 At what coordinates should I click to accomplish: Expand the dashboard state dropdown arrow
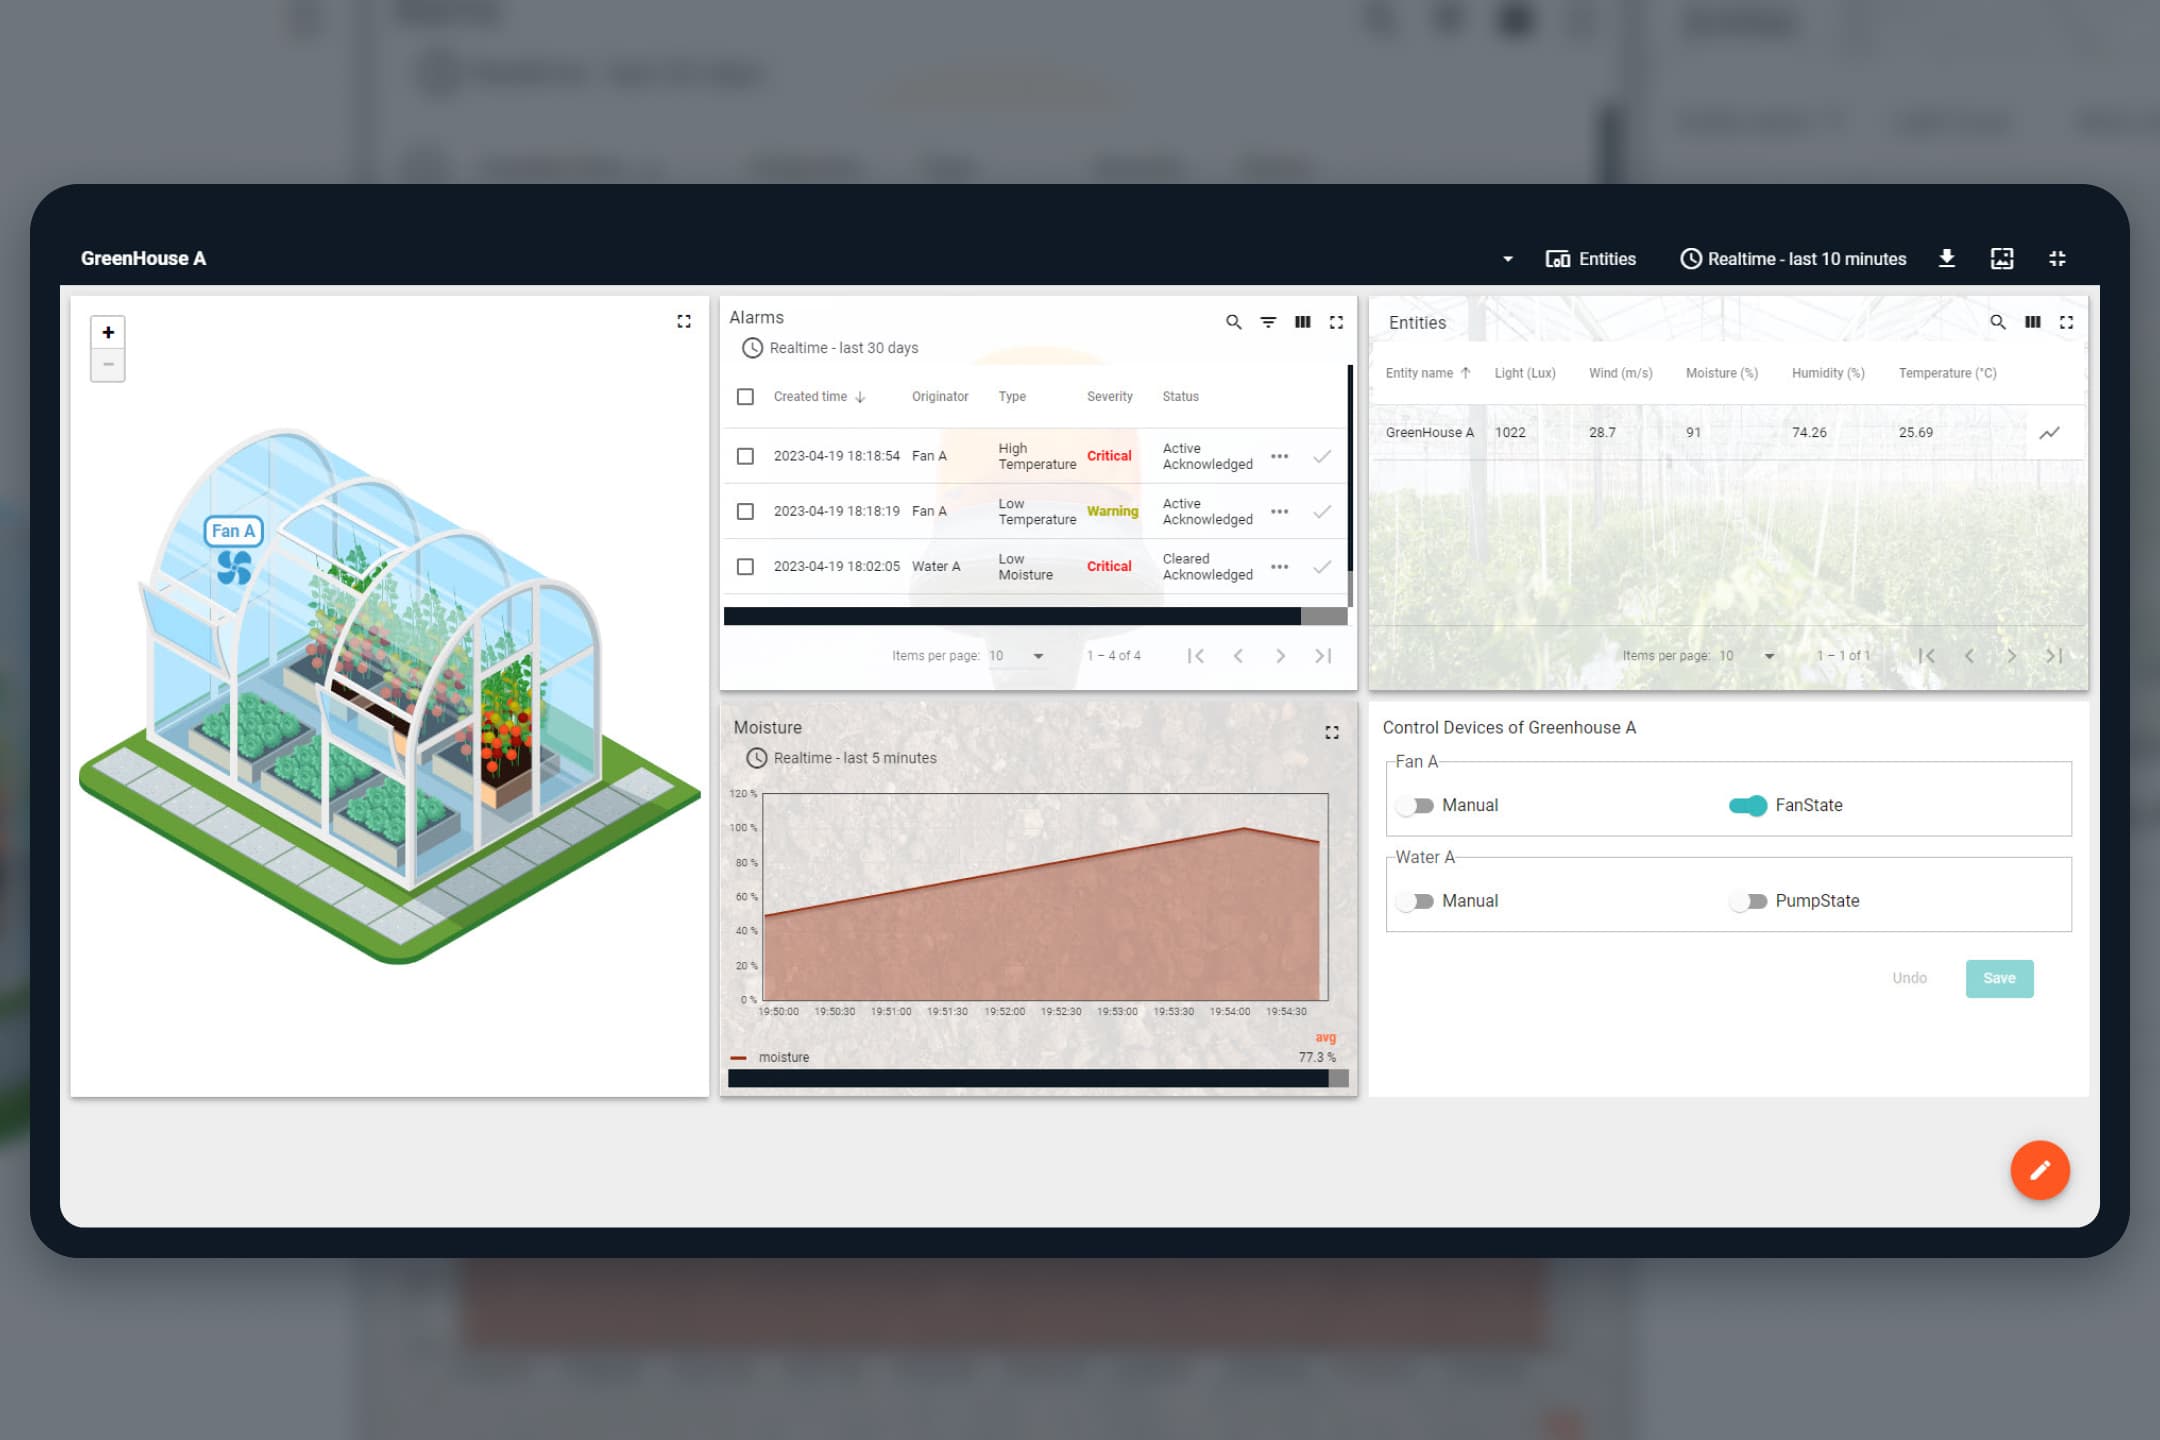(1508, 259)
